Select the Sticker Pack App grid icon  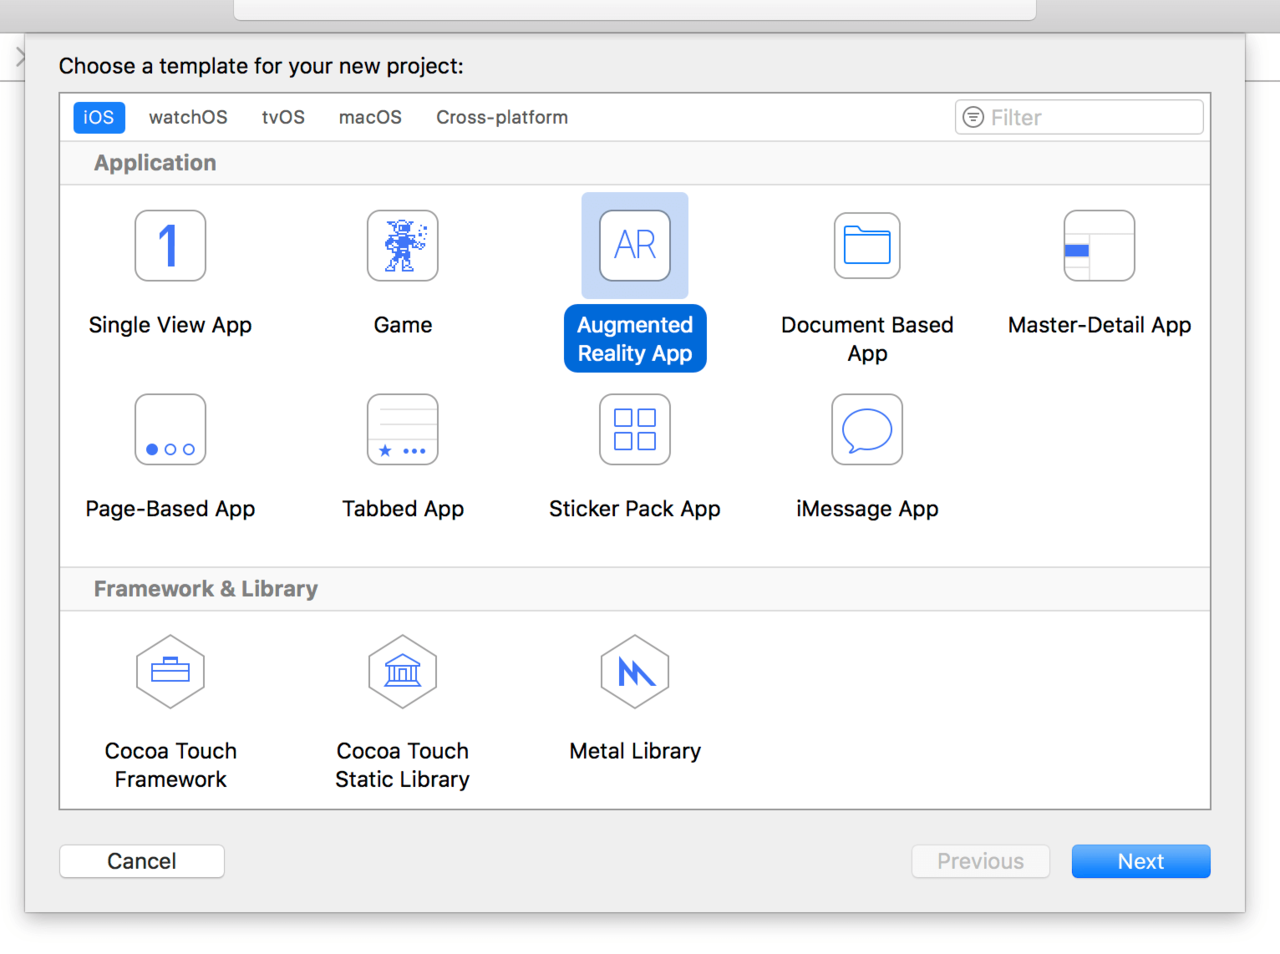click(635, 429)
